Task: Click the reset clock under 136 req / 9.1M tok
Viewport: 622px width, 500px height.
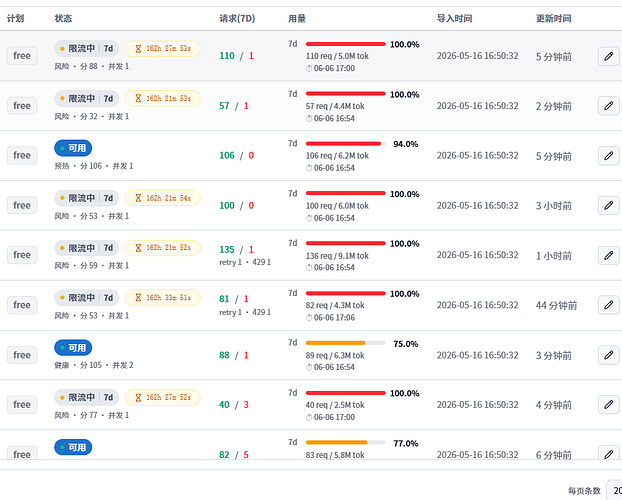Action: coord(330,267)
